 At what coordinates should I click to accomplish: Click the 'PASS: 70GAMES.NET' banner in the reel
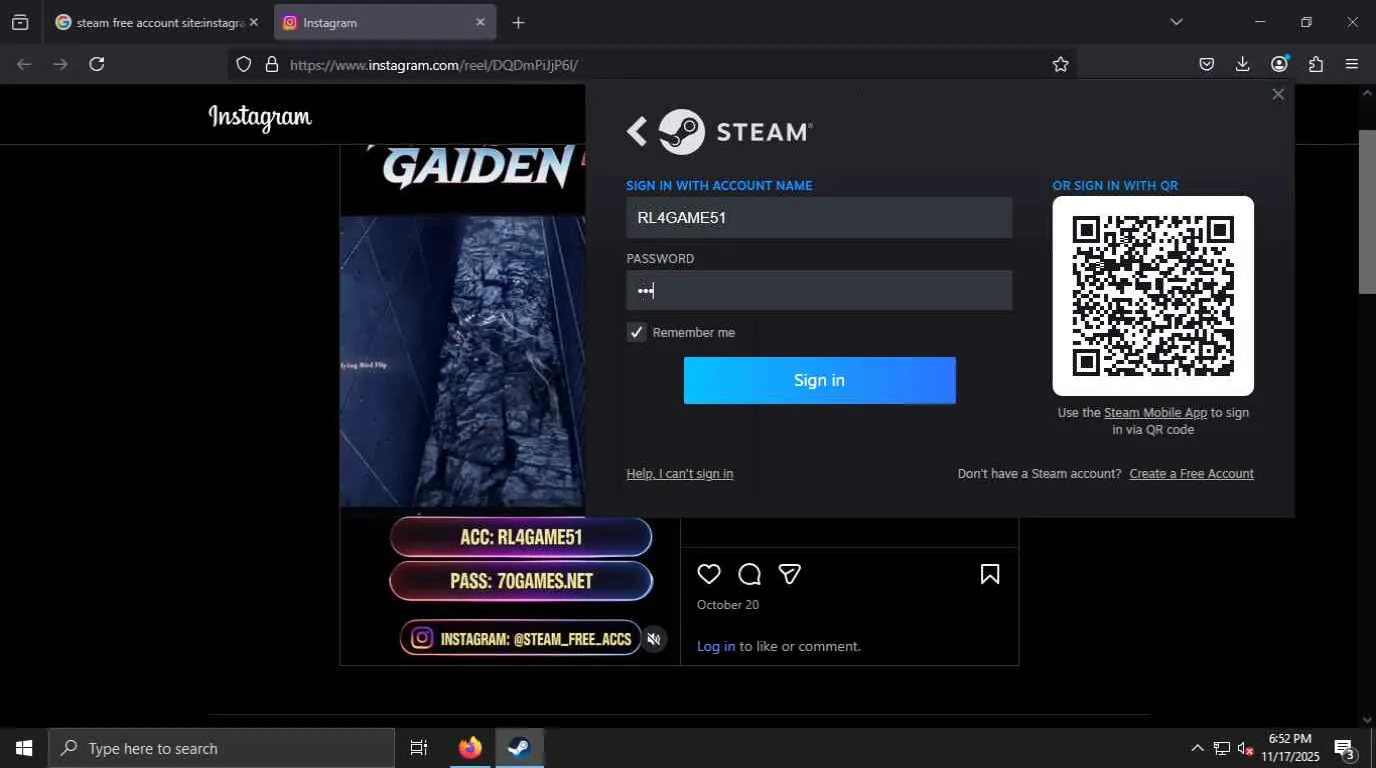click(521, 581)
